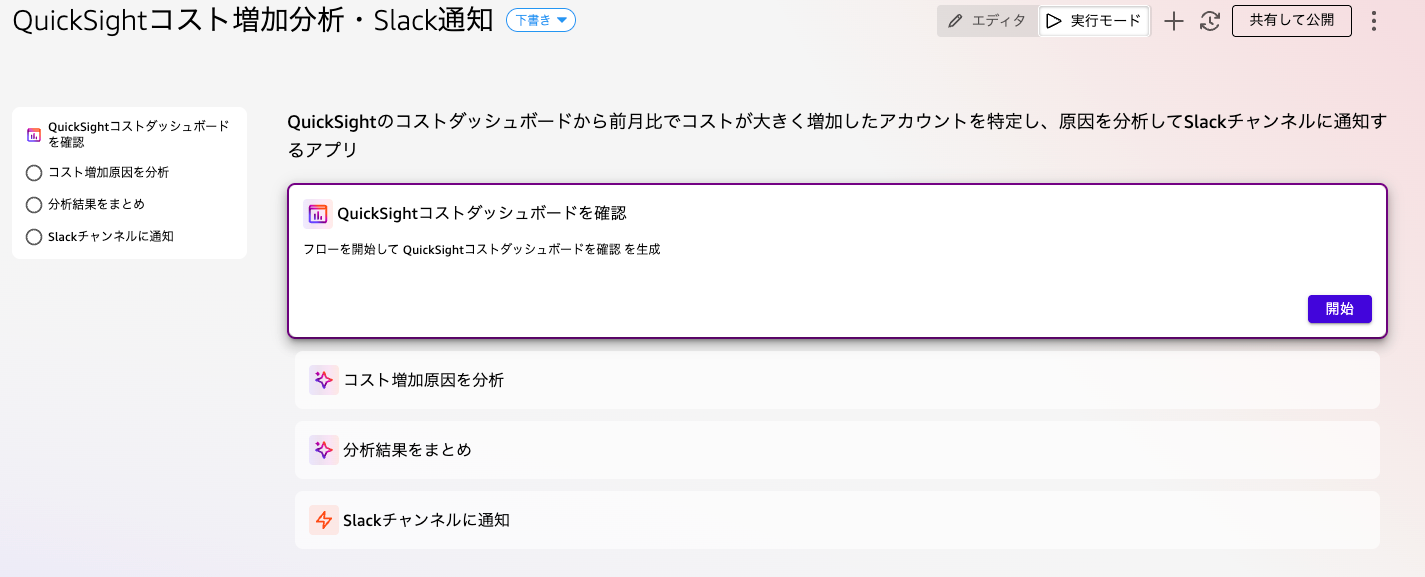Select the Slackチャンネルに通知 radio circle in the sidebar

tap(34, 237)
